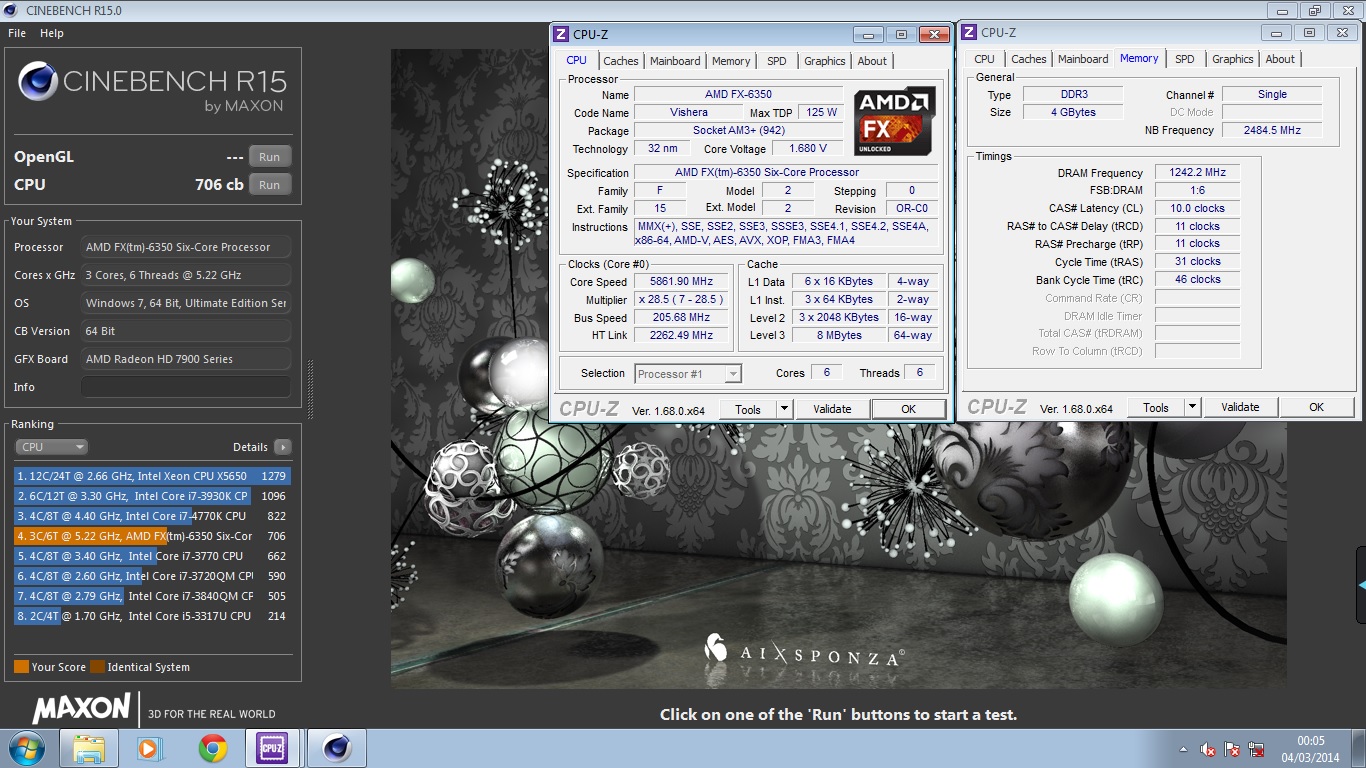
Task: Run the OpenGL benchmark
Action: (x=270, y=157)
